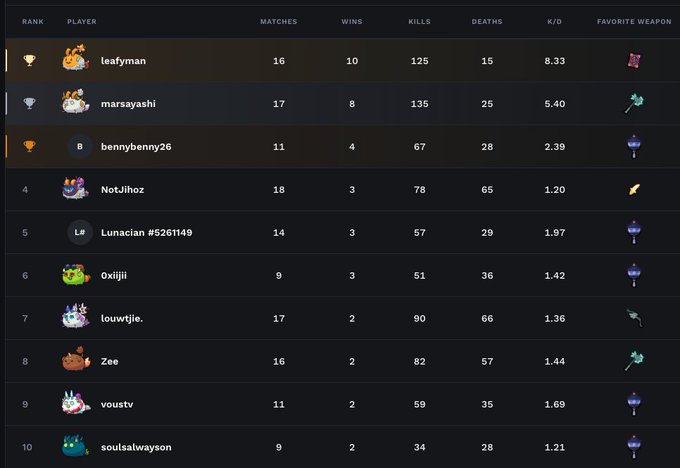Click louwtjie.'s avatar icon
The width and height of the screenshot is (680, 468).
(x=76, y=316)
